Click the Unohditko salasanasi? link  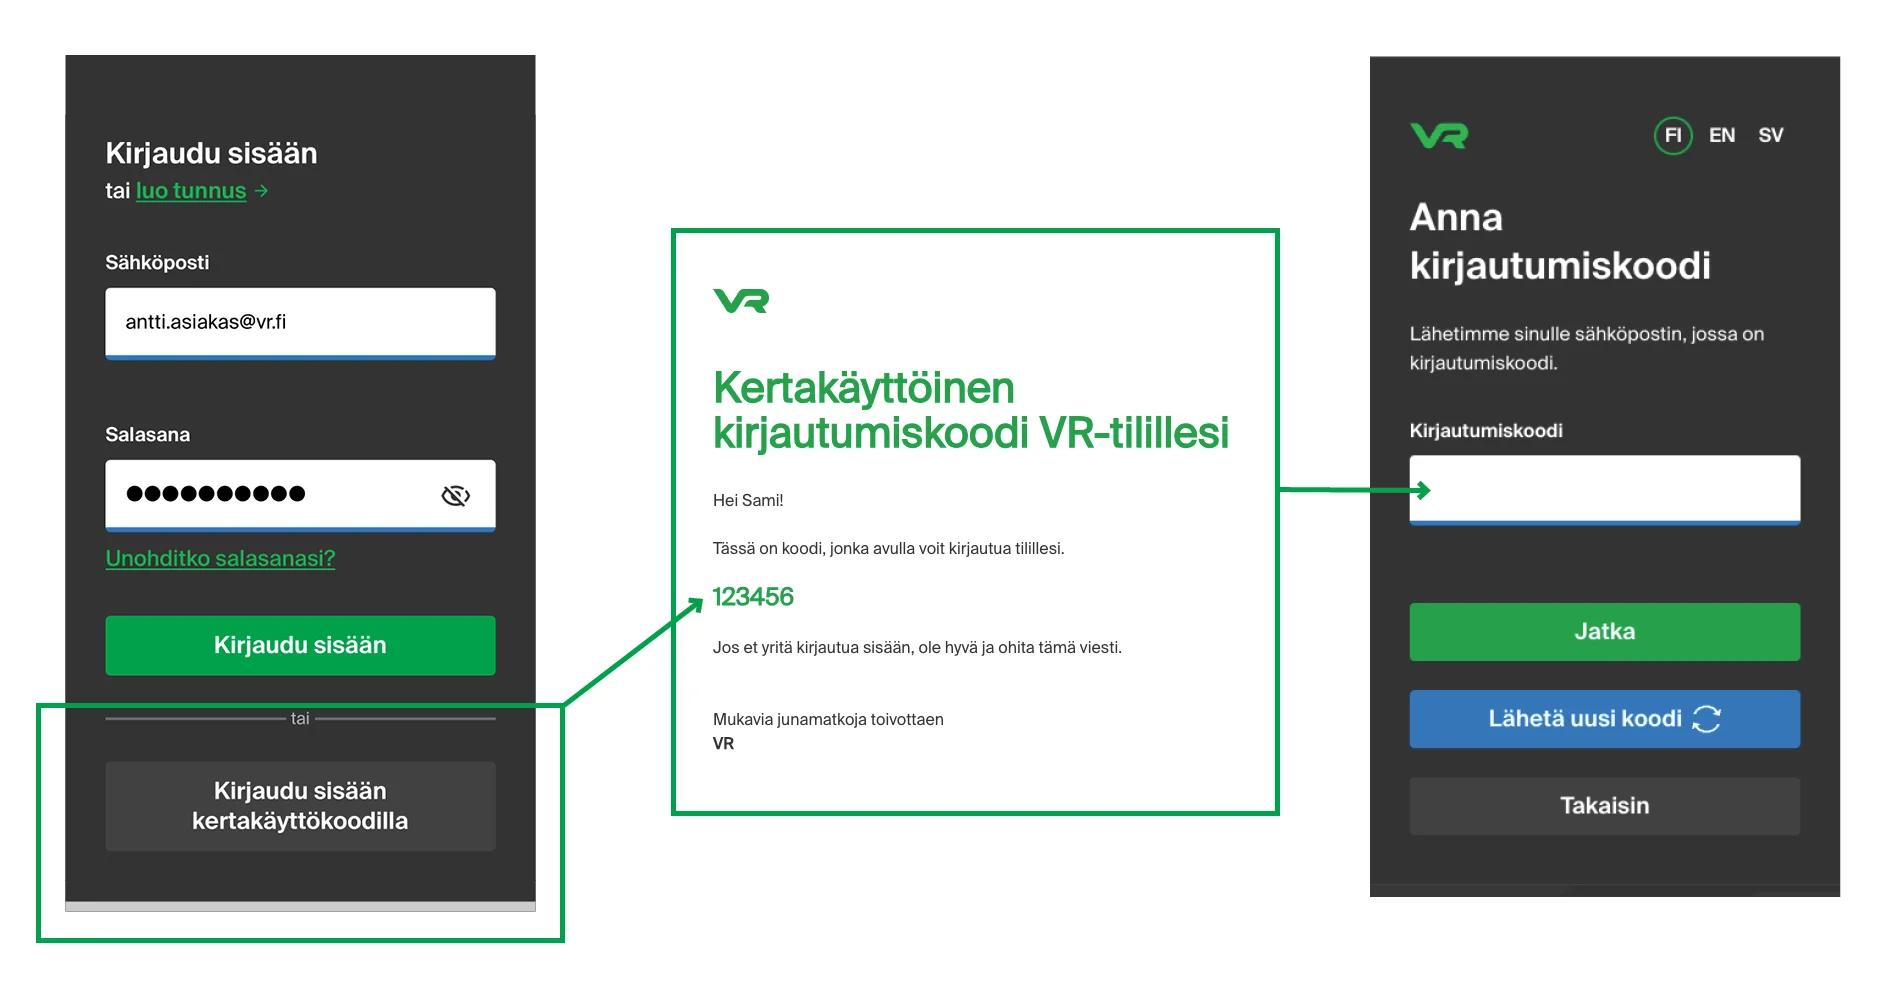(220, 558)
